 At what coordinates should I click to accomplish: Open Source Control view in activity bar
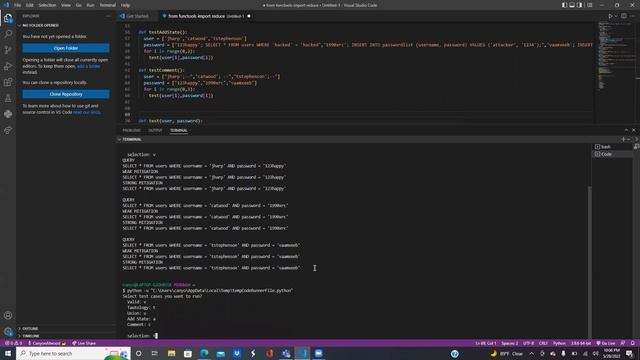(x=8, y=50)
